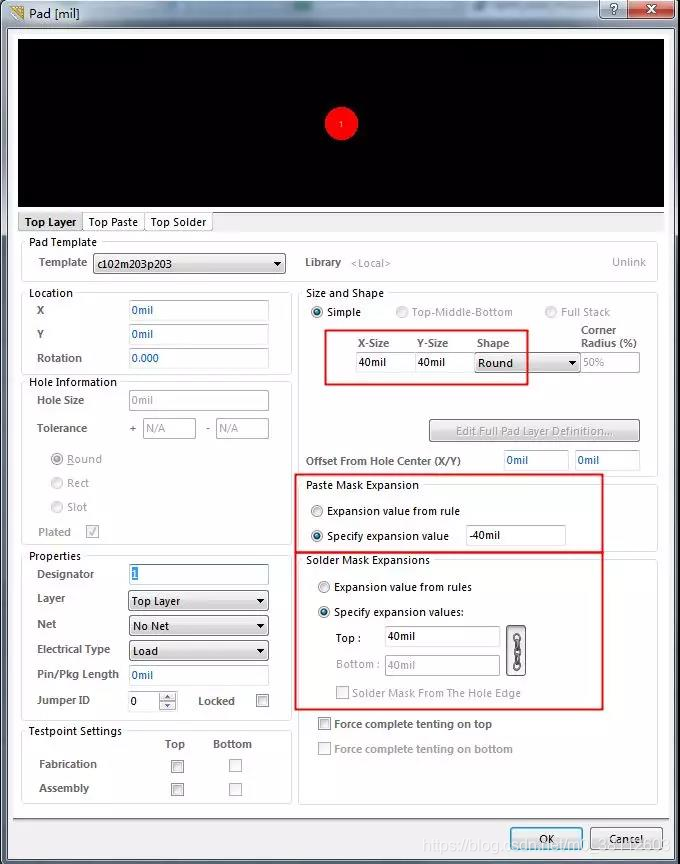Click the Cancel button

[626, 839]
